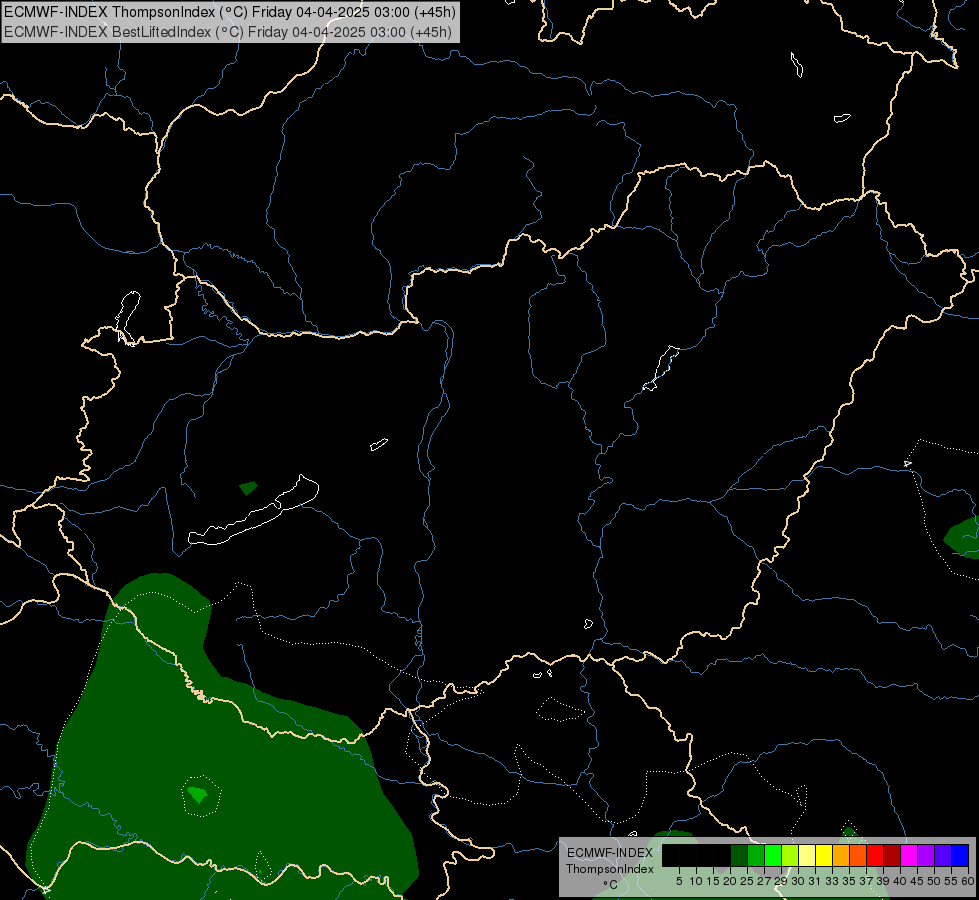Screen dimensions: 979x900
Task: Click legend tick value '35'
Action: coord(849,881)
